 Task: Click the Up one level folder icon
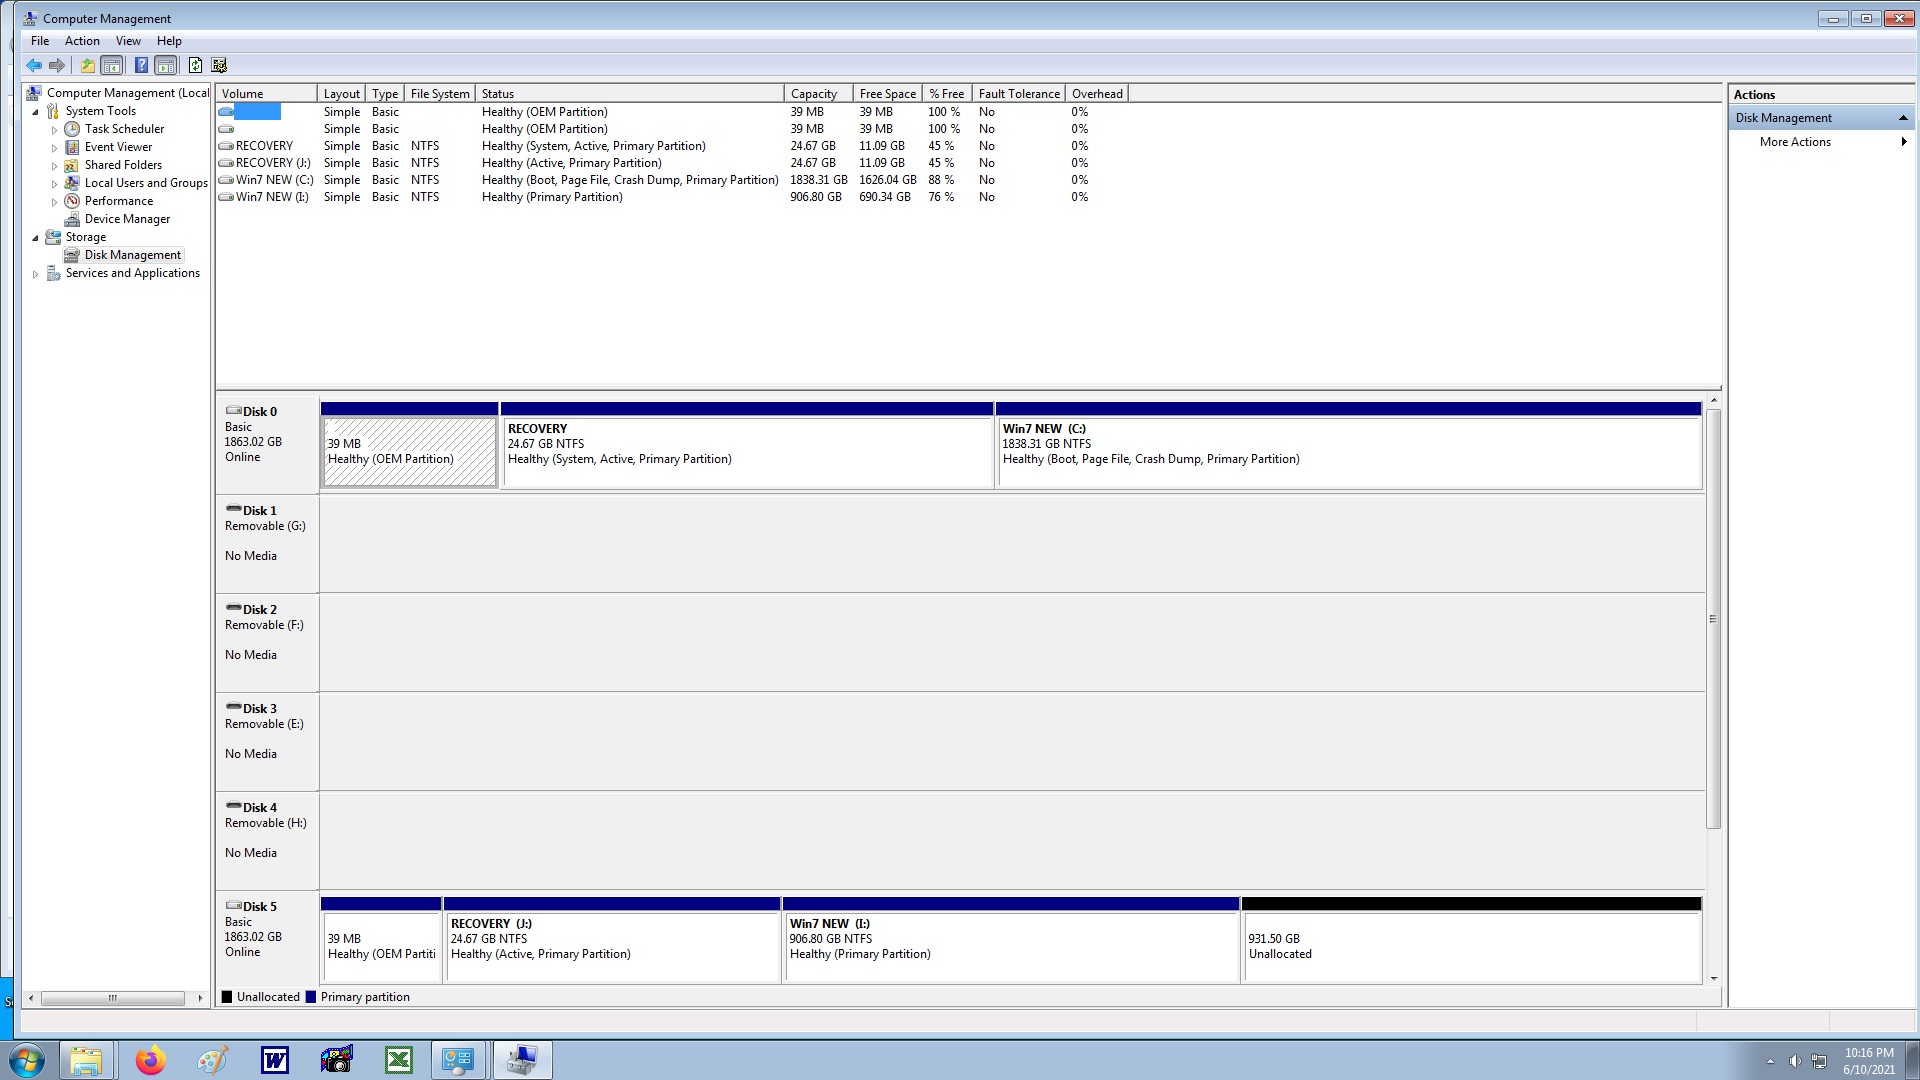(x=87, y=65)
